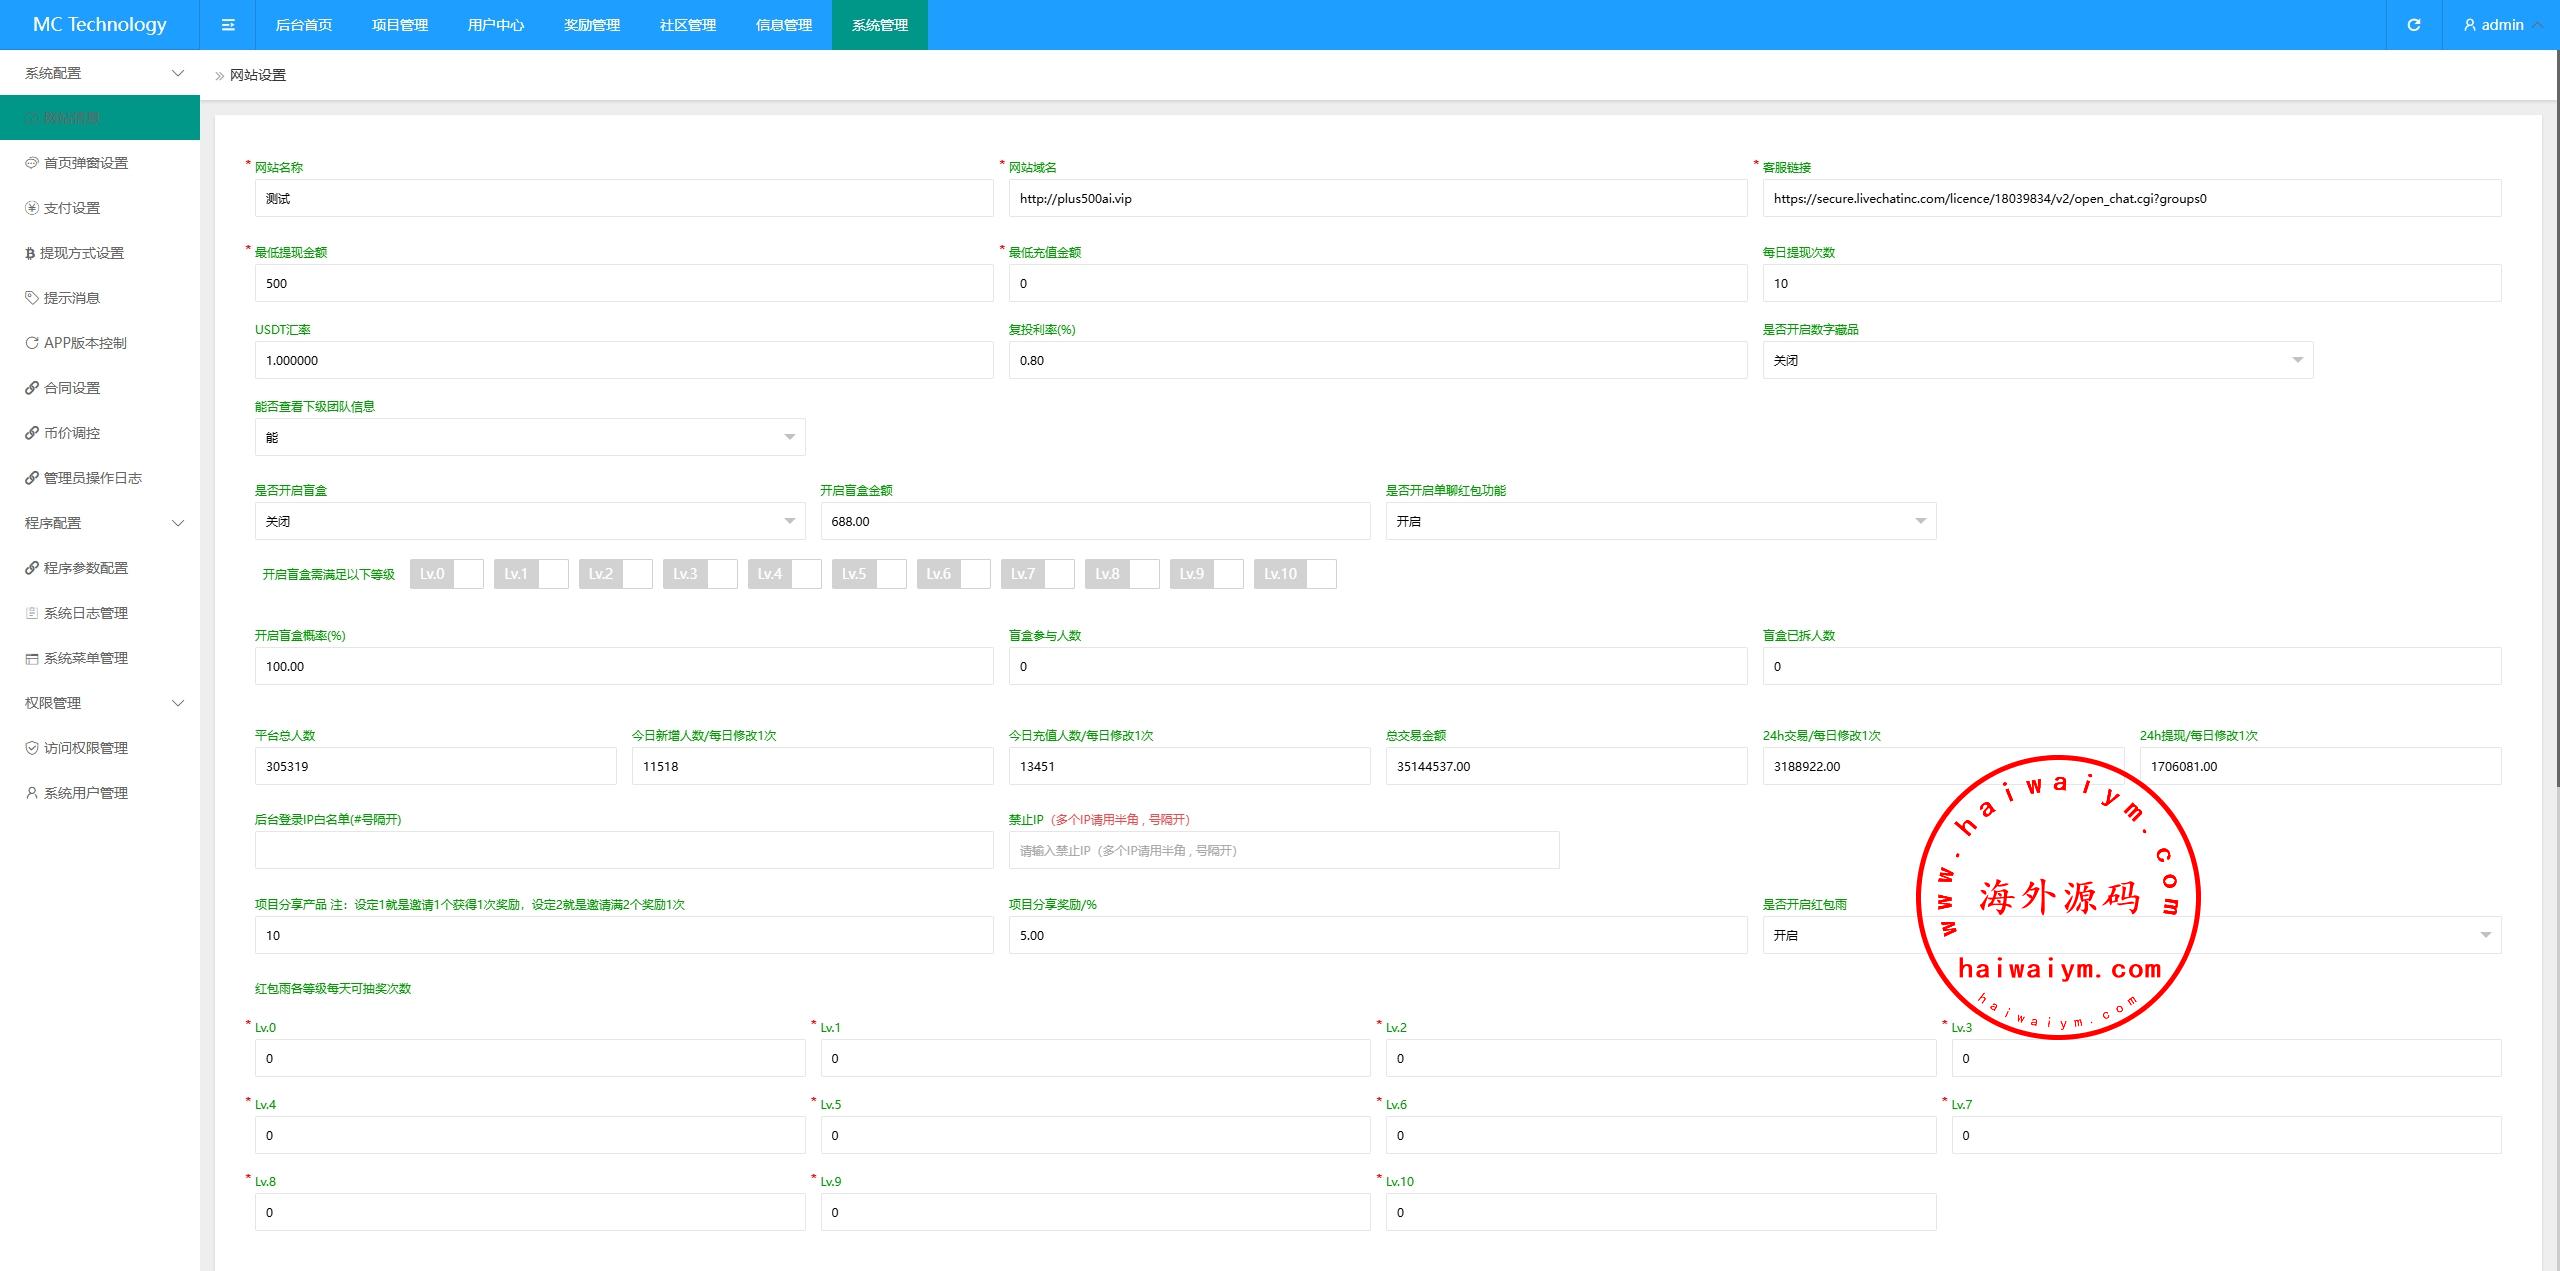Switch to the 项目管理 top menu

coord(399,25)
